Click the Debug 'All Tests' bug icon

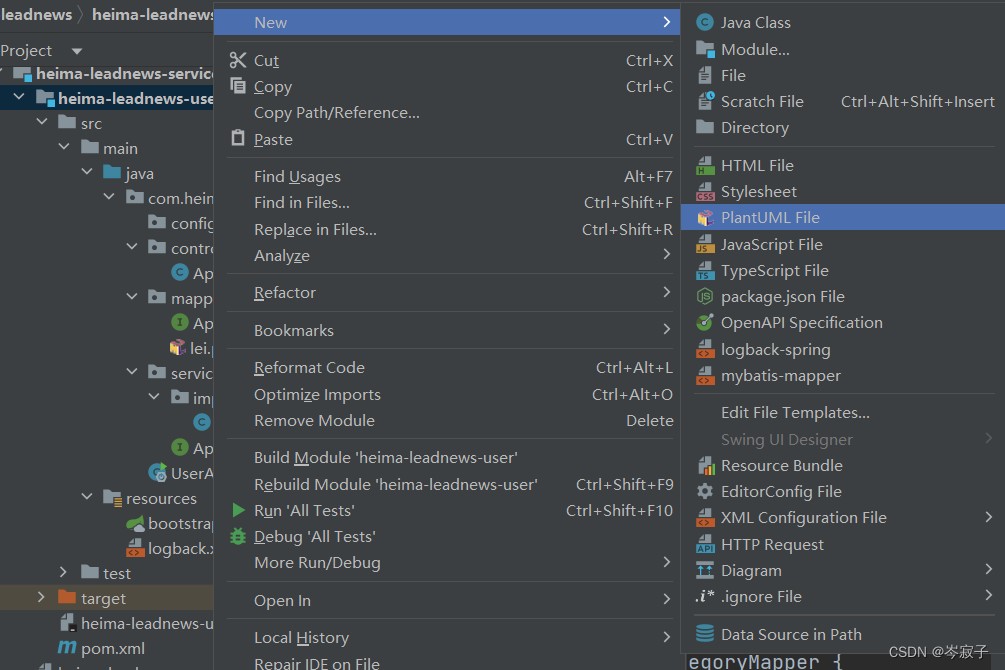[x=238, y=537]
